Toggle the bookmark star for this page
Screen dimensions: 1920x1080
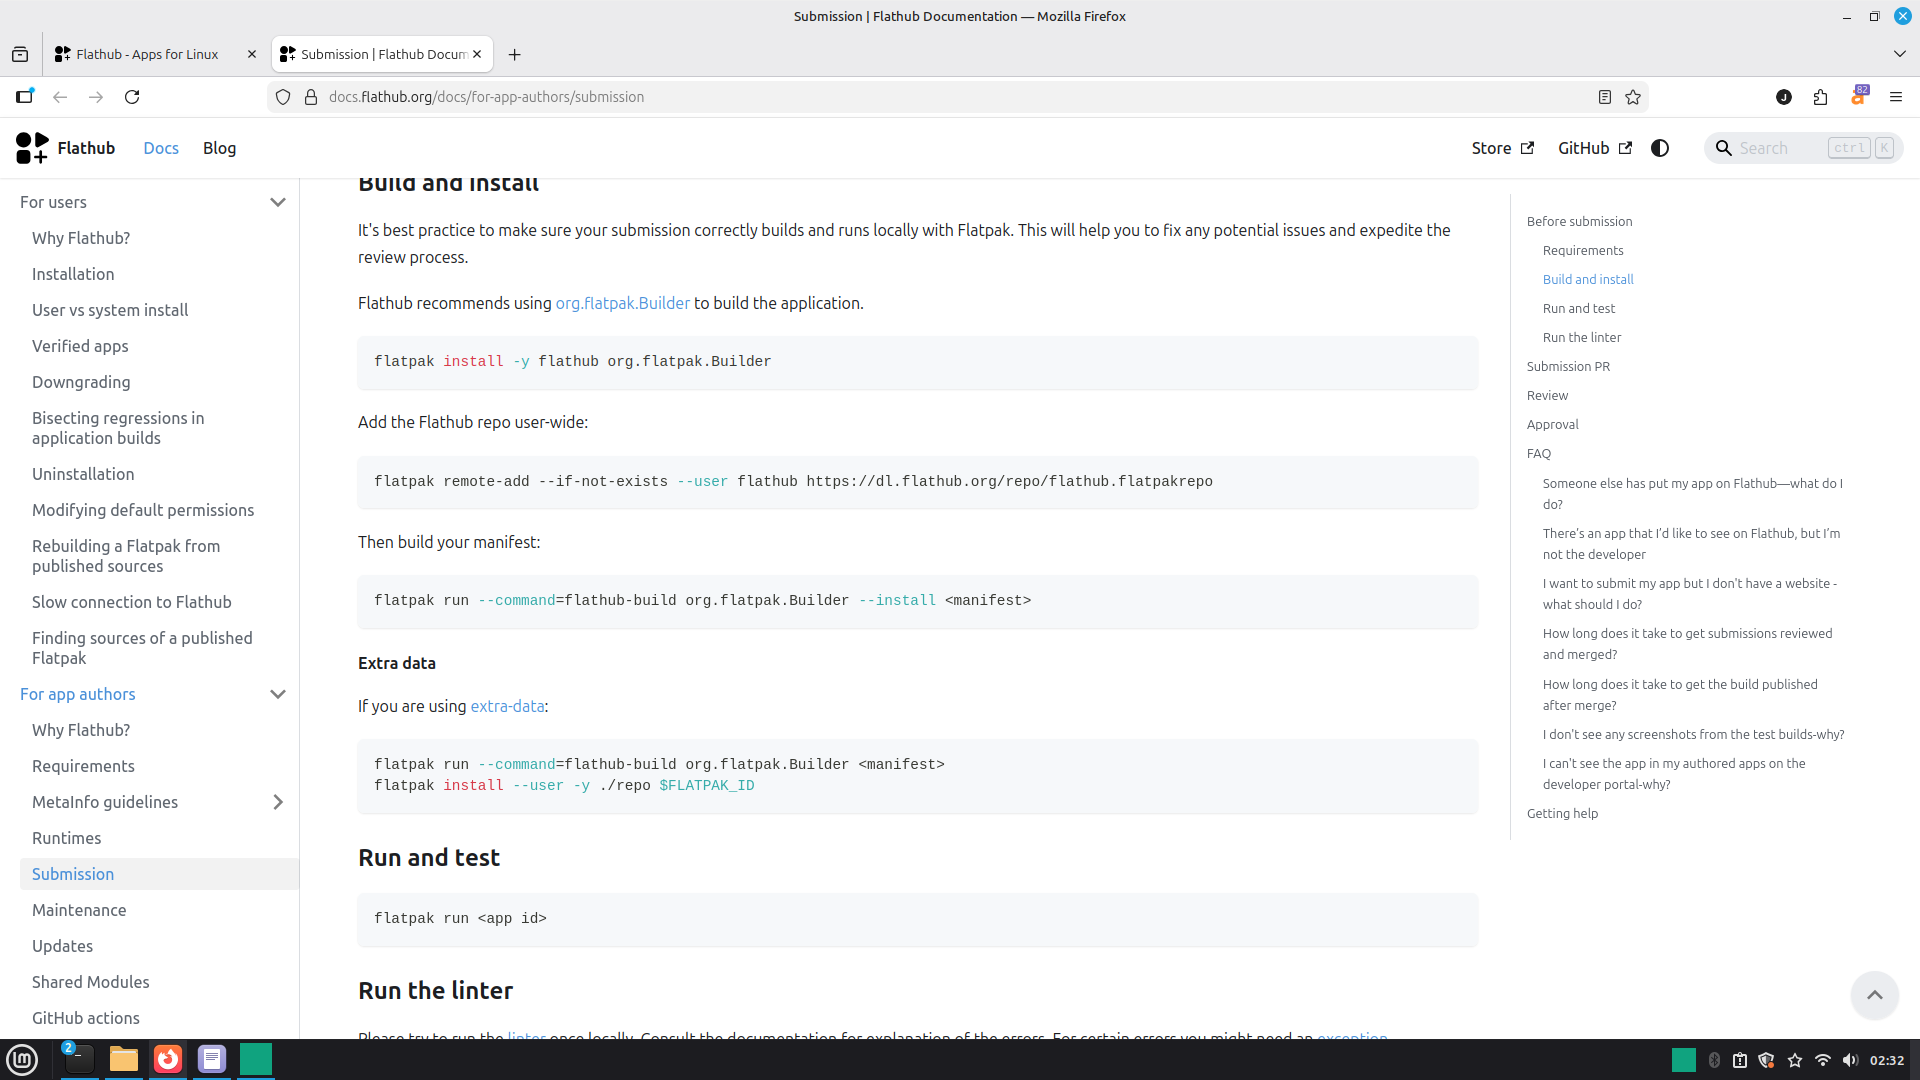[x=1633, y=97]
